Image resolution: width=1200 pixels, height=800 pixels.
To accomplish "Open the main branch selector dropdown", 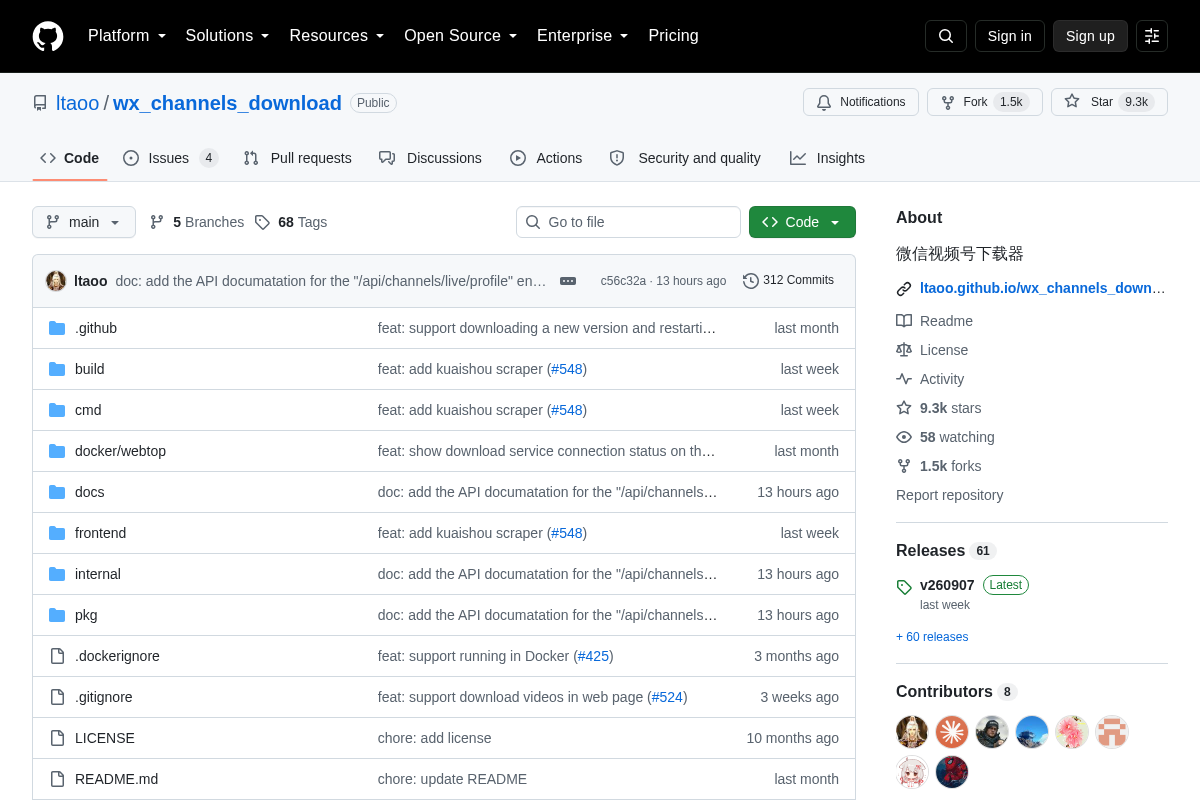I will click(x=84, y=222).
